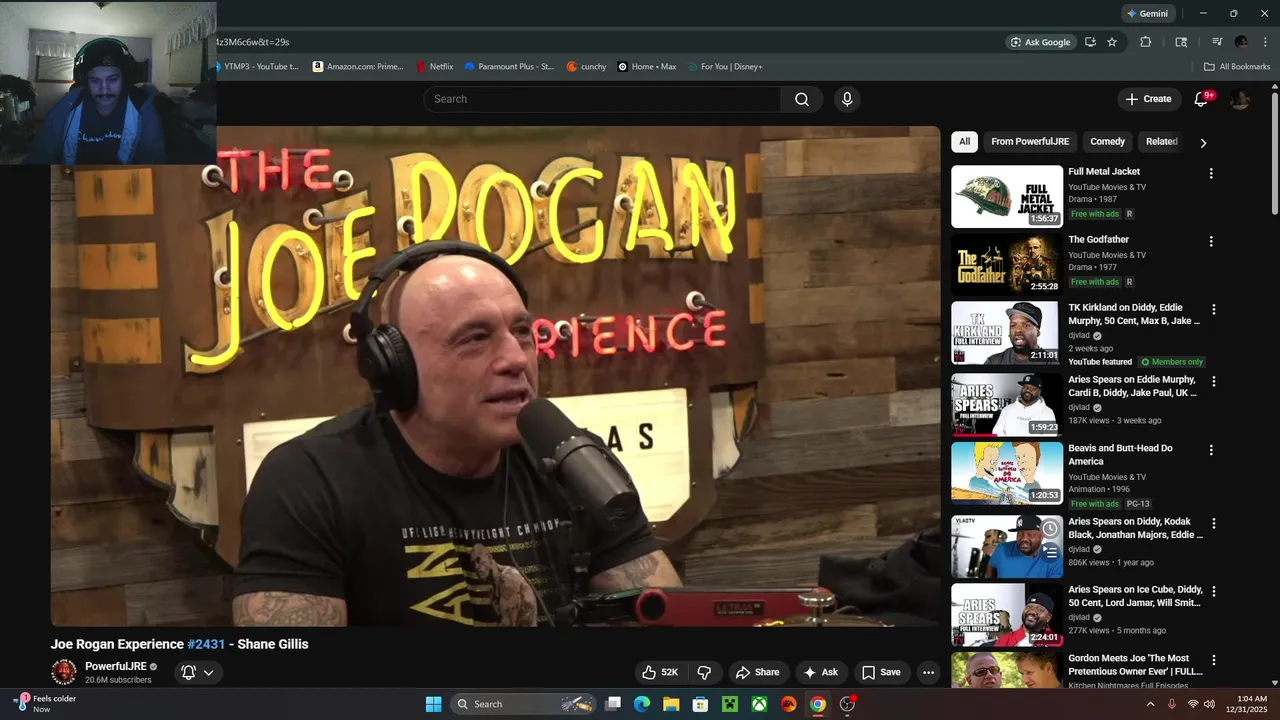Click the video player to toggle playback
The image size is (1280, 720).
[496, 376]
